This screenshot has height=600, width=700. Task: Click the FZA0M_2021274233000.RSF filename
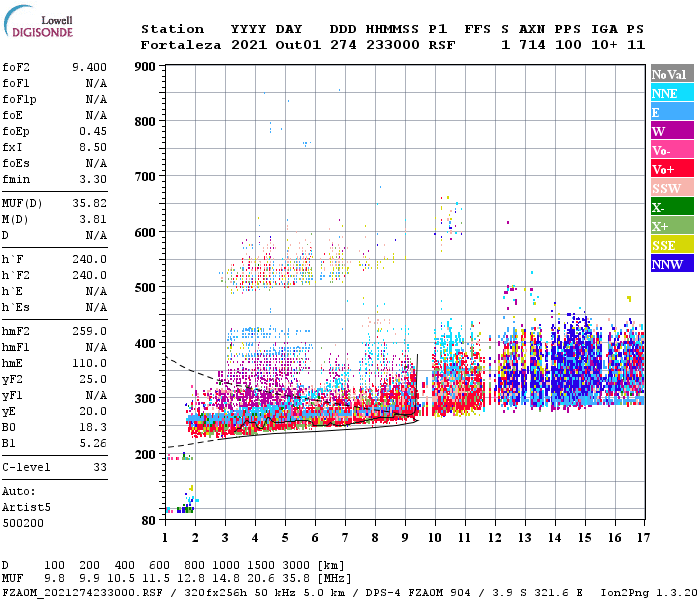[83, 593]
